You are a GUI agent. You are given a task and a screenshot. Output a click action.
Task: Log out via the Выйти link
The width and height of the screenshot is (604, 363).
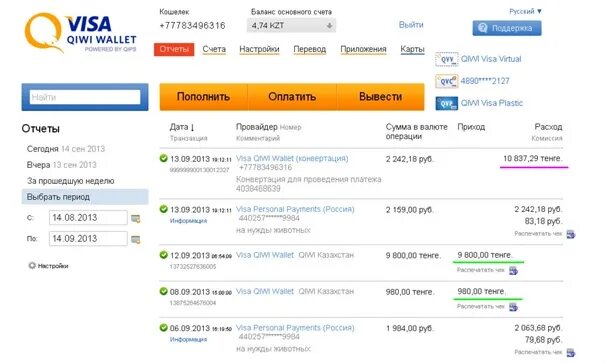411,25
